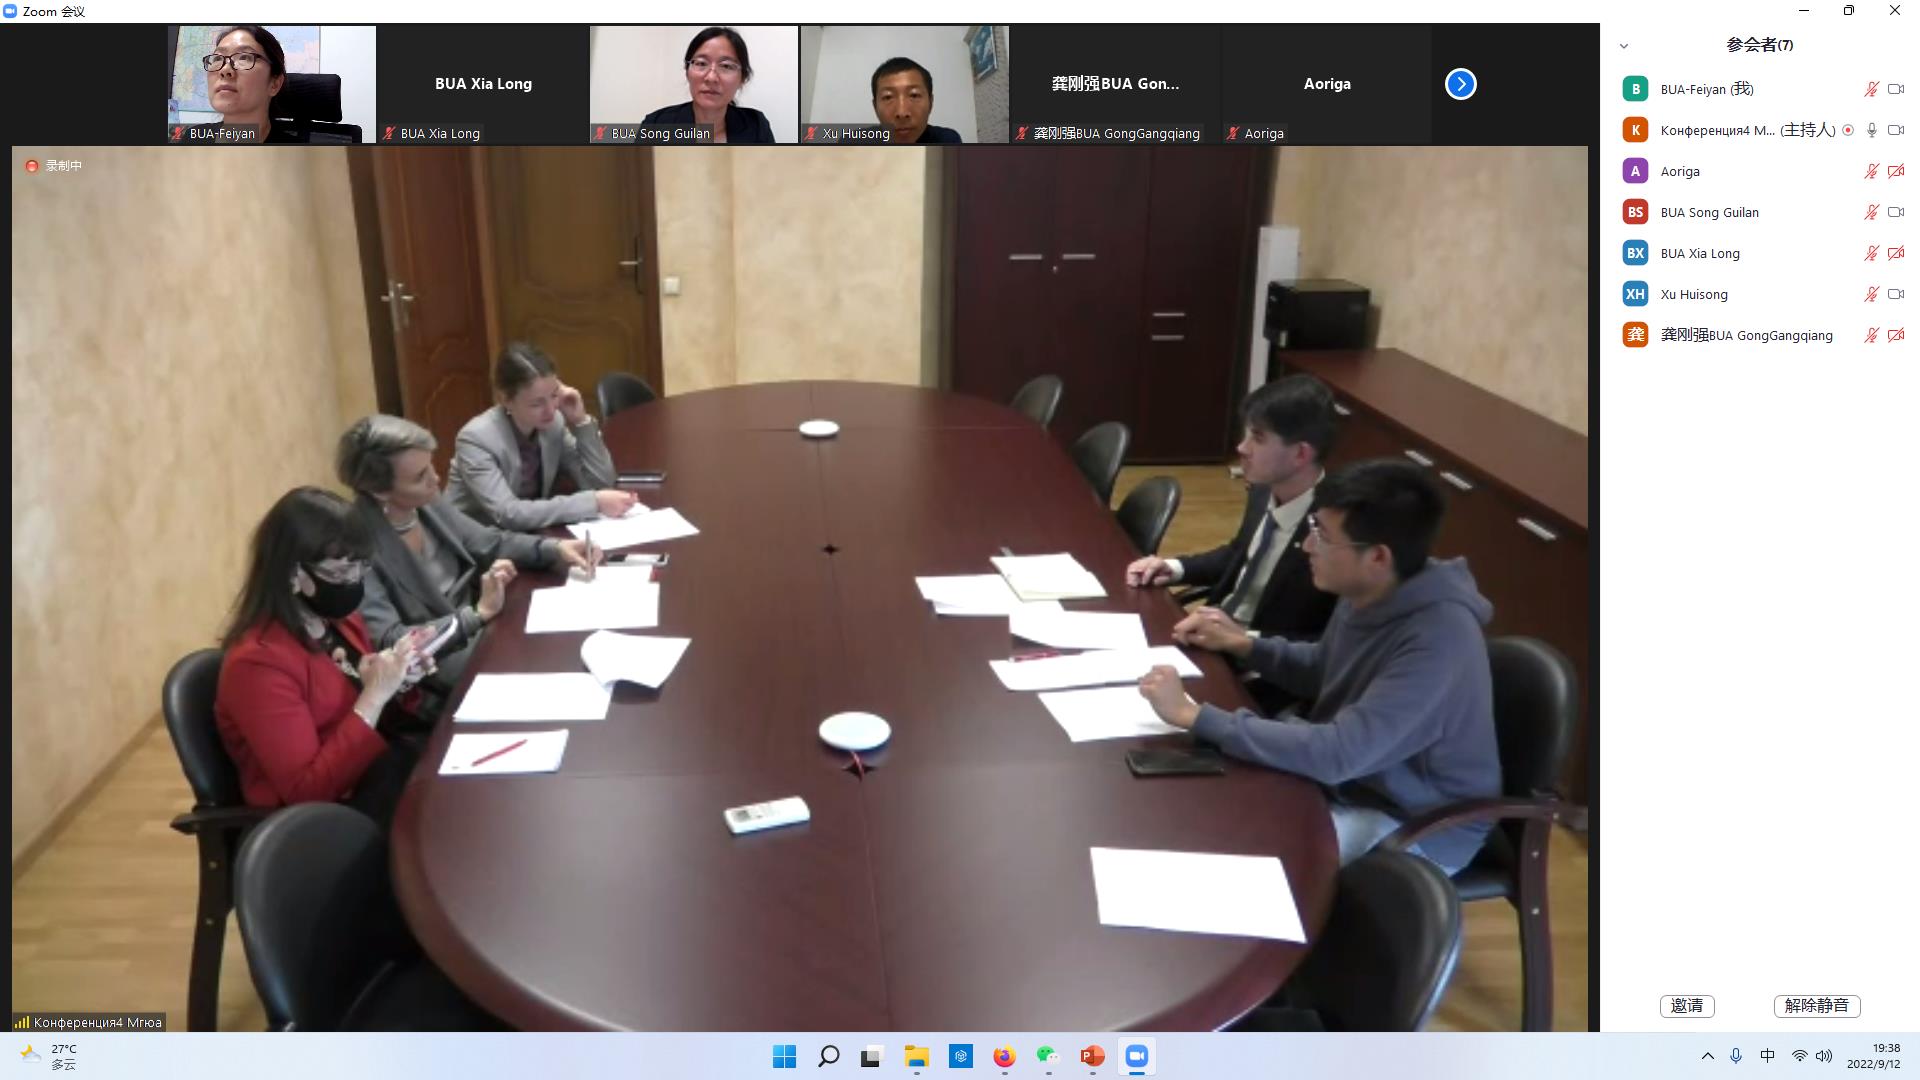The height and width of the screenshot is (1080, 1920).
Task: Click next arrow in participant video strip
Action: coord(1460,84)
